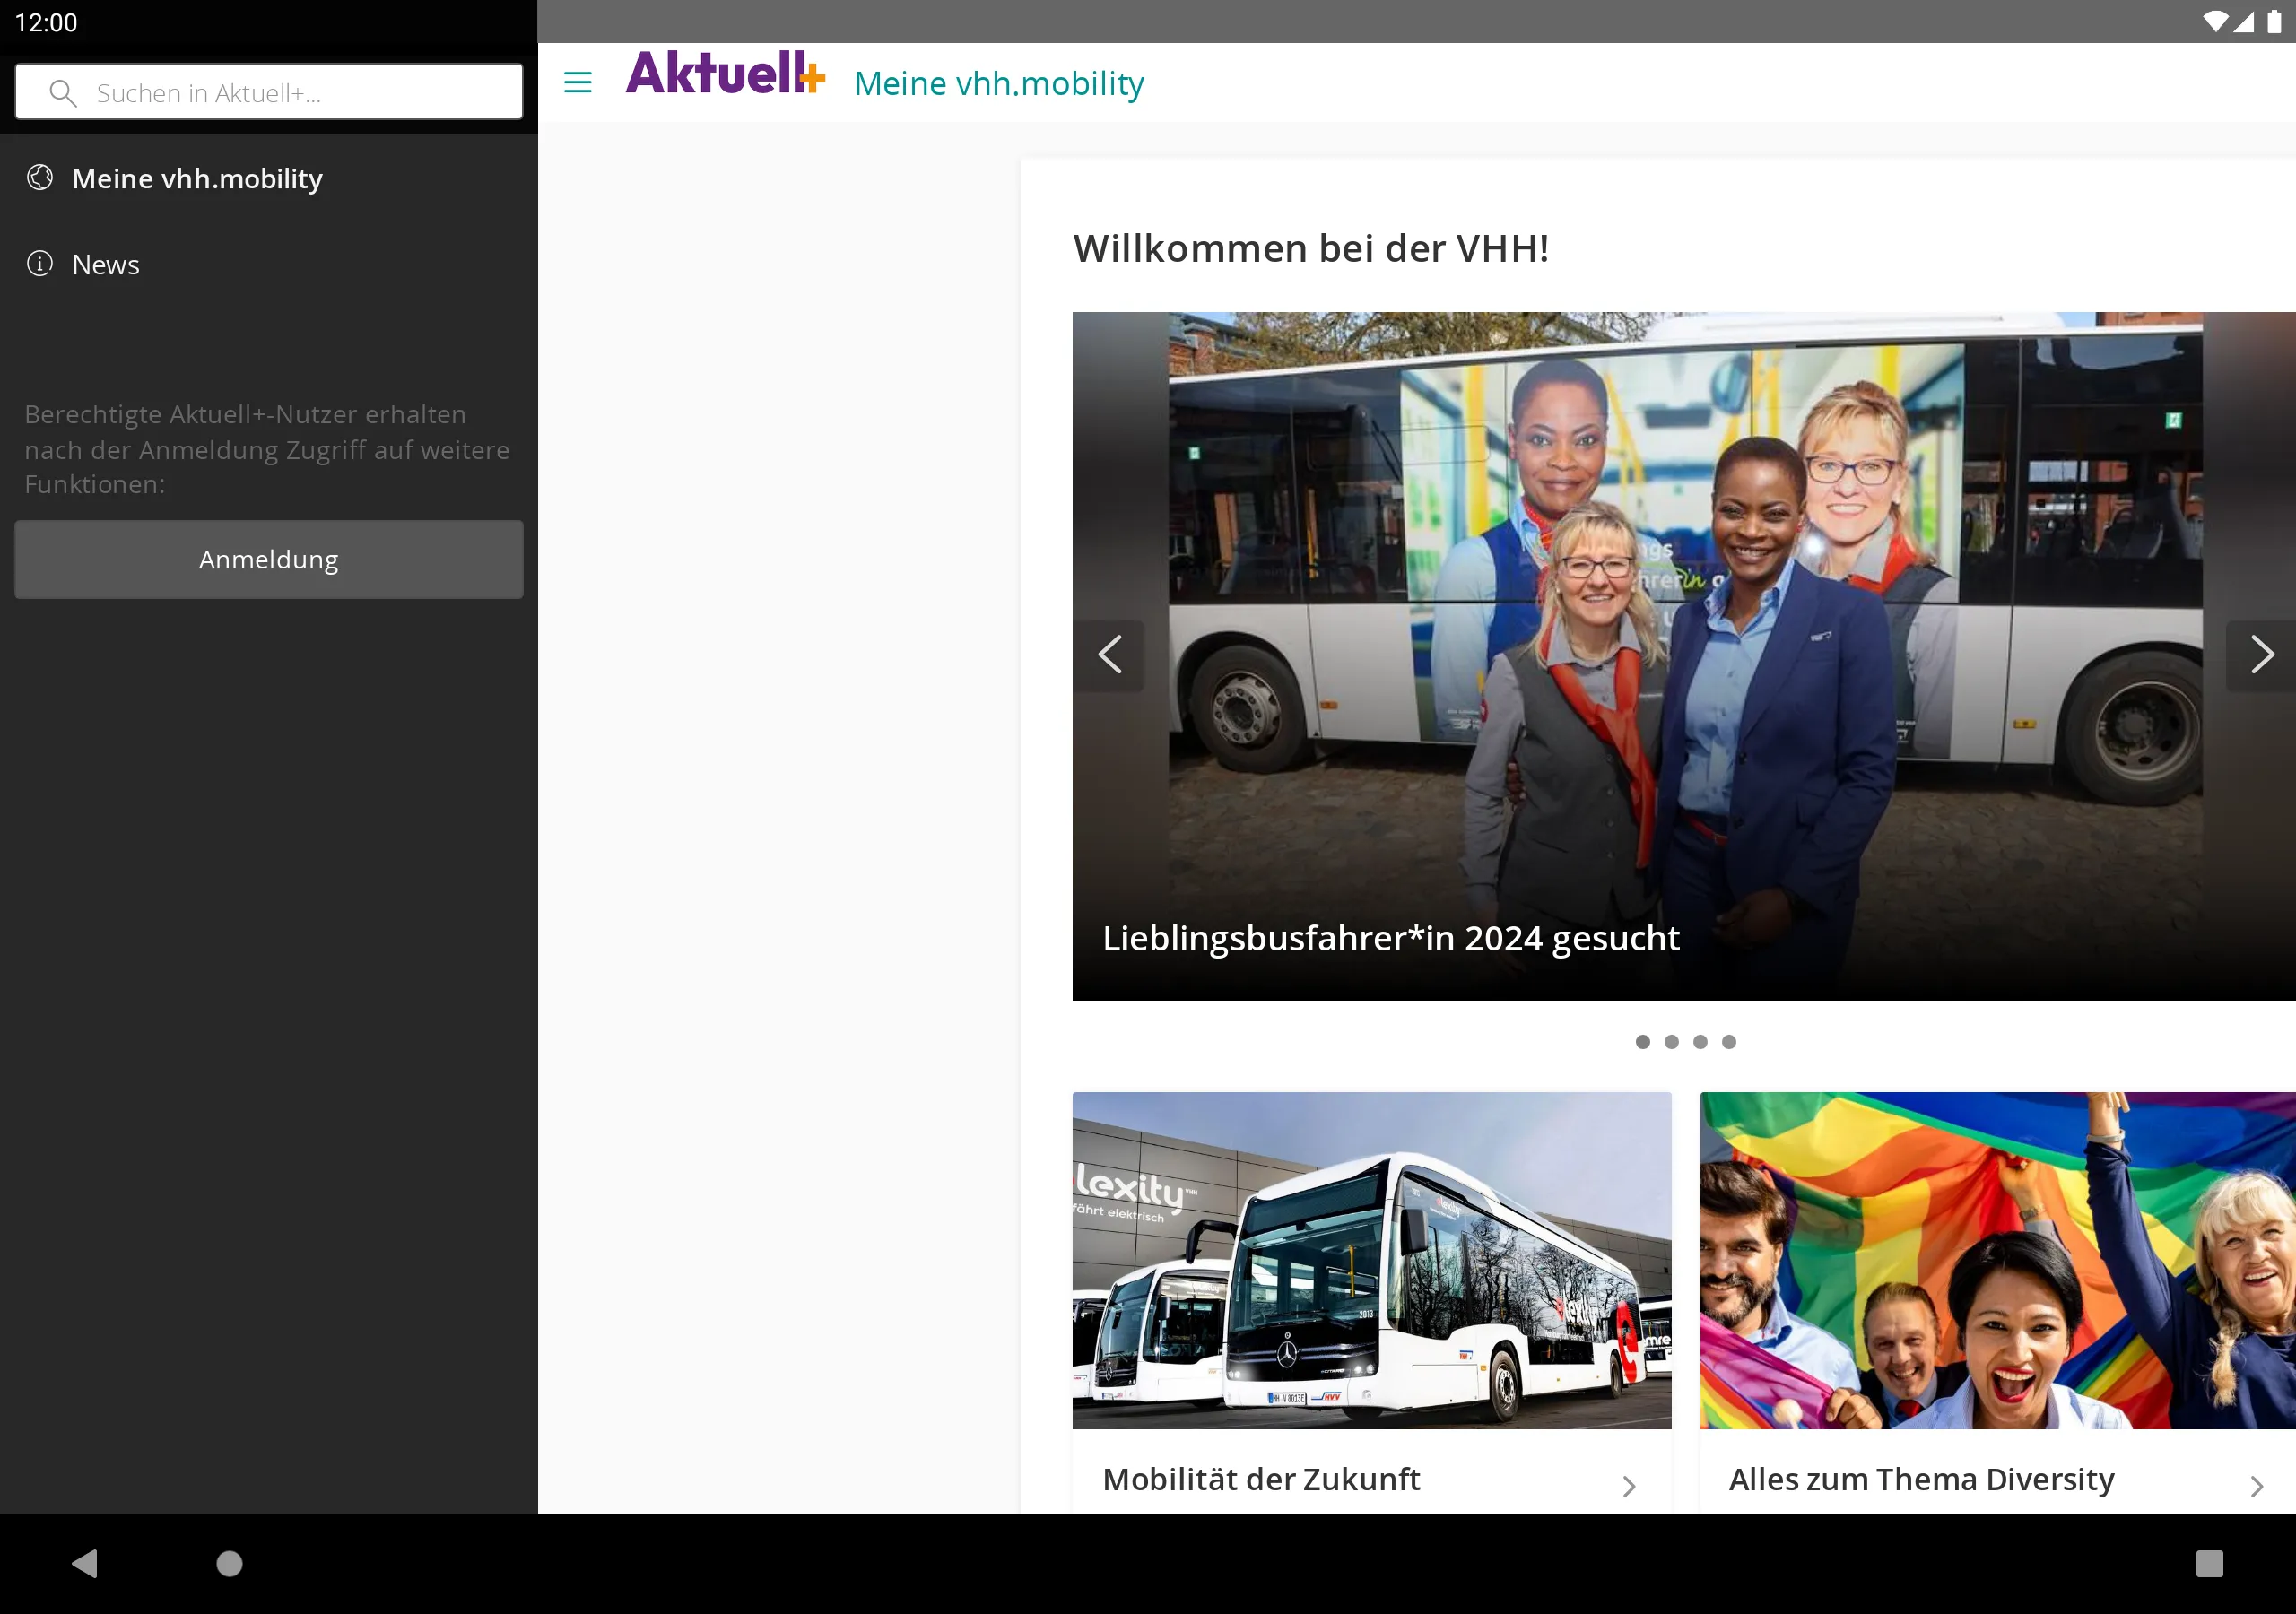2296x1614 pixels.
Task: Click the Anmeldung login button
Action: coord(269,559)
